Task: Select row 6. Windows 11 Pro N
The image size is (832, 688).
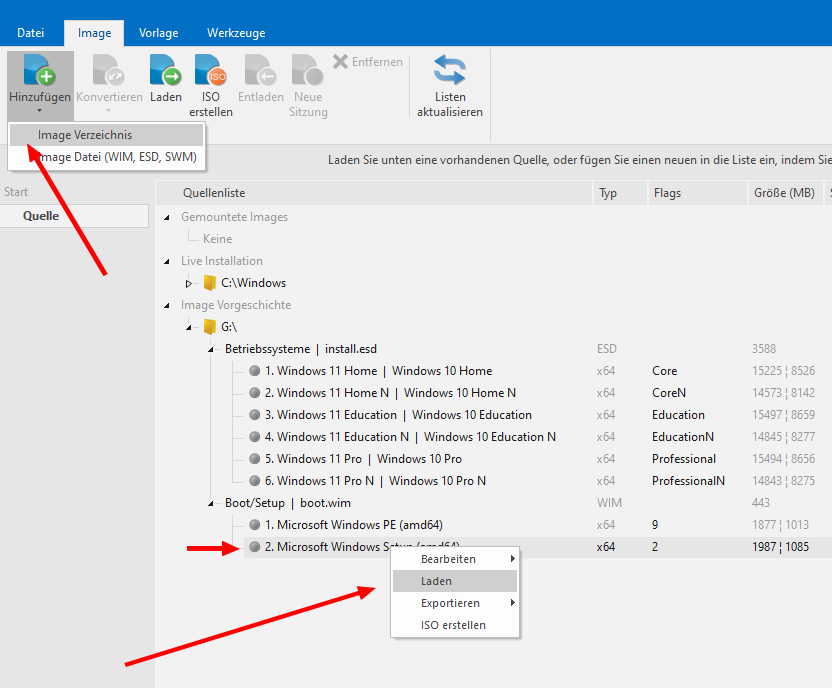Action: coord(375,481)
